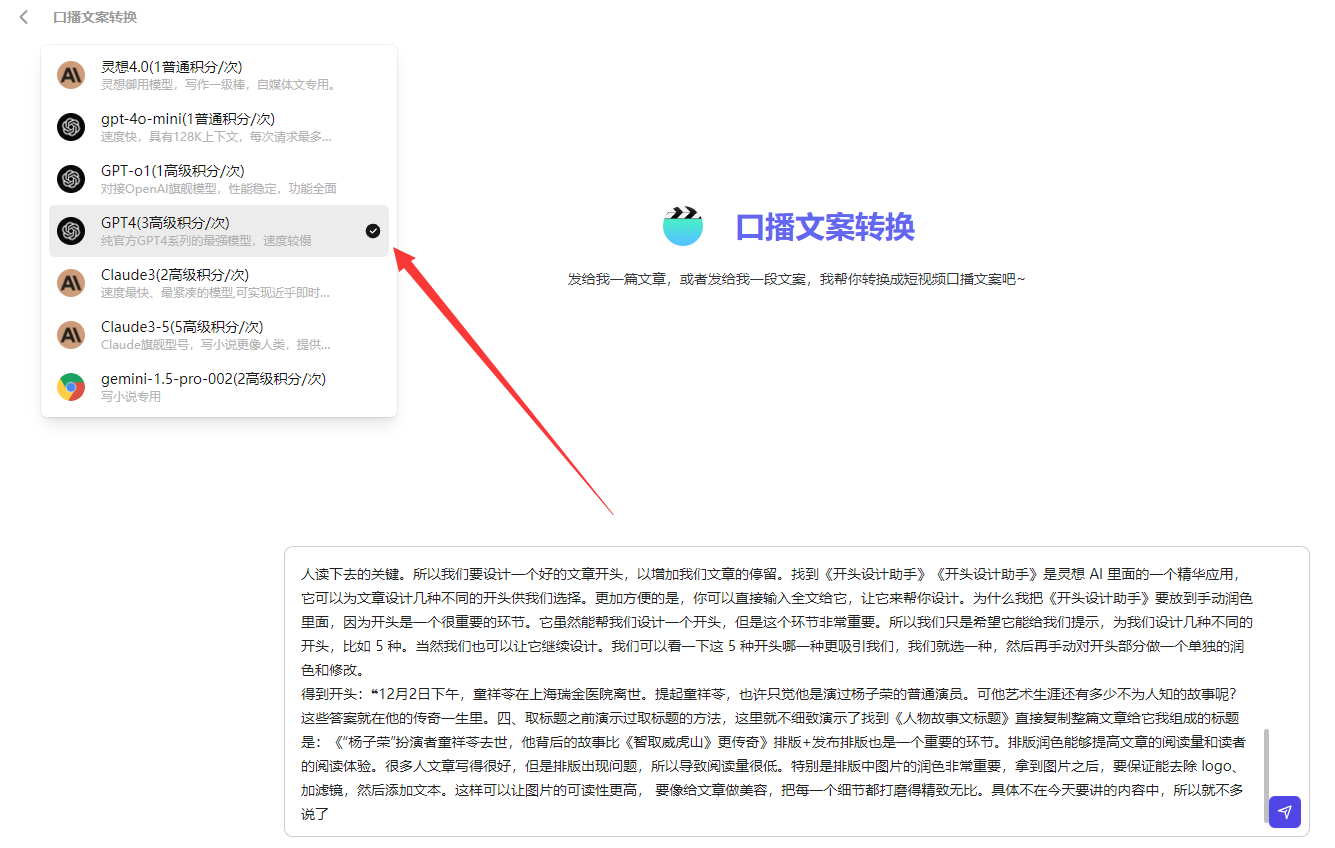Send the message with paper-plane button

coord(1285,812)
